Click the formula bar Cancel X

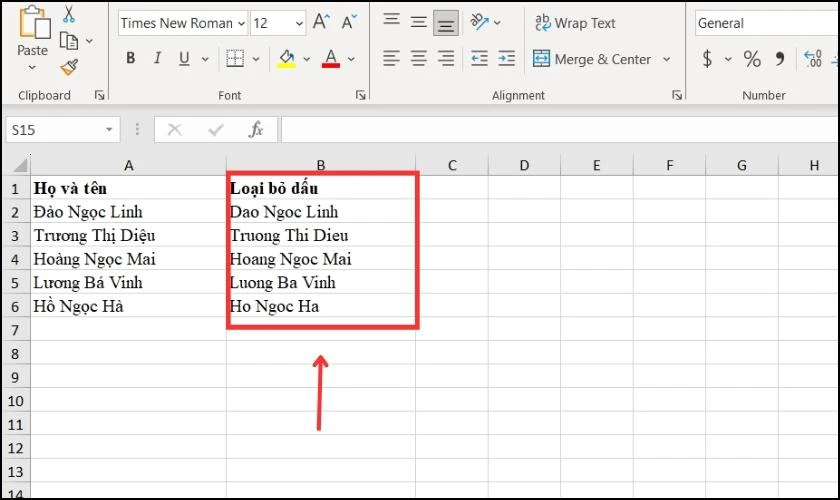tap(175, 130)
